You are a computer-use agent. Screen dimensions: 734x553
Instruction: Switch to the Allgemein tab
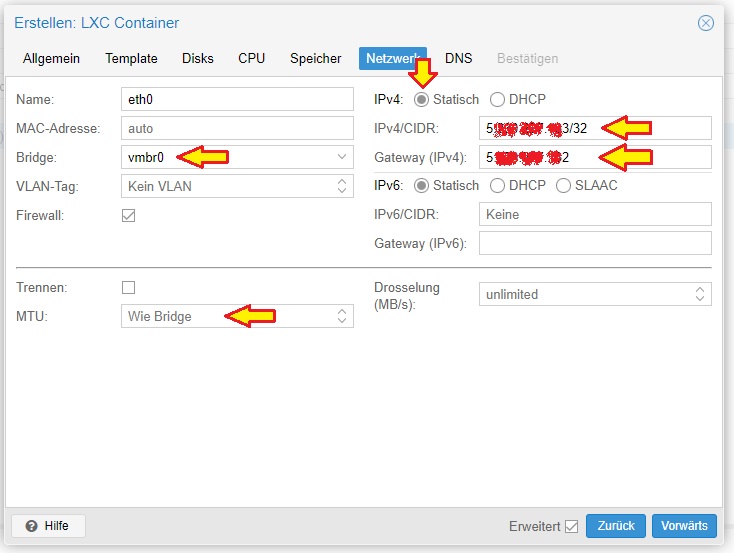51,59
